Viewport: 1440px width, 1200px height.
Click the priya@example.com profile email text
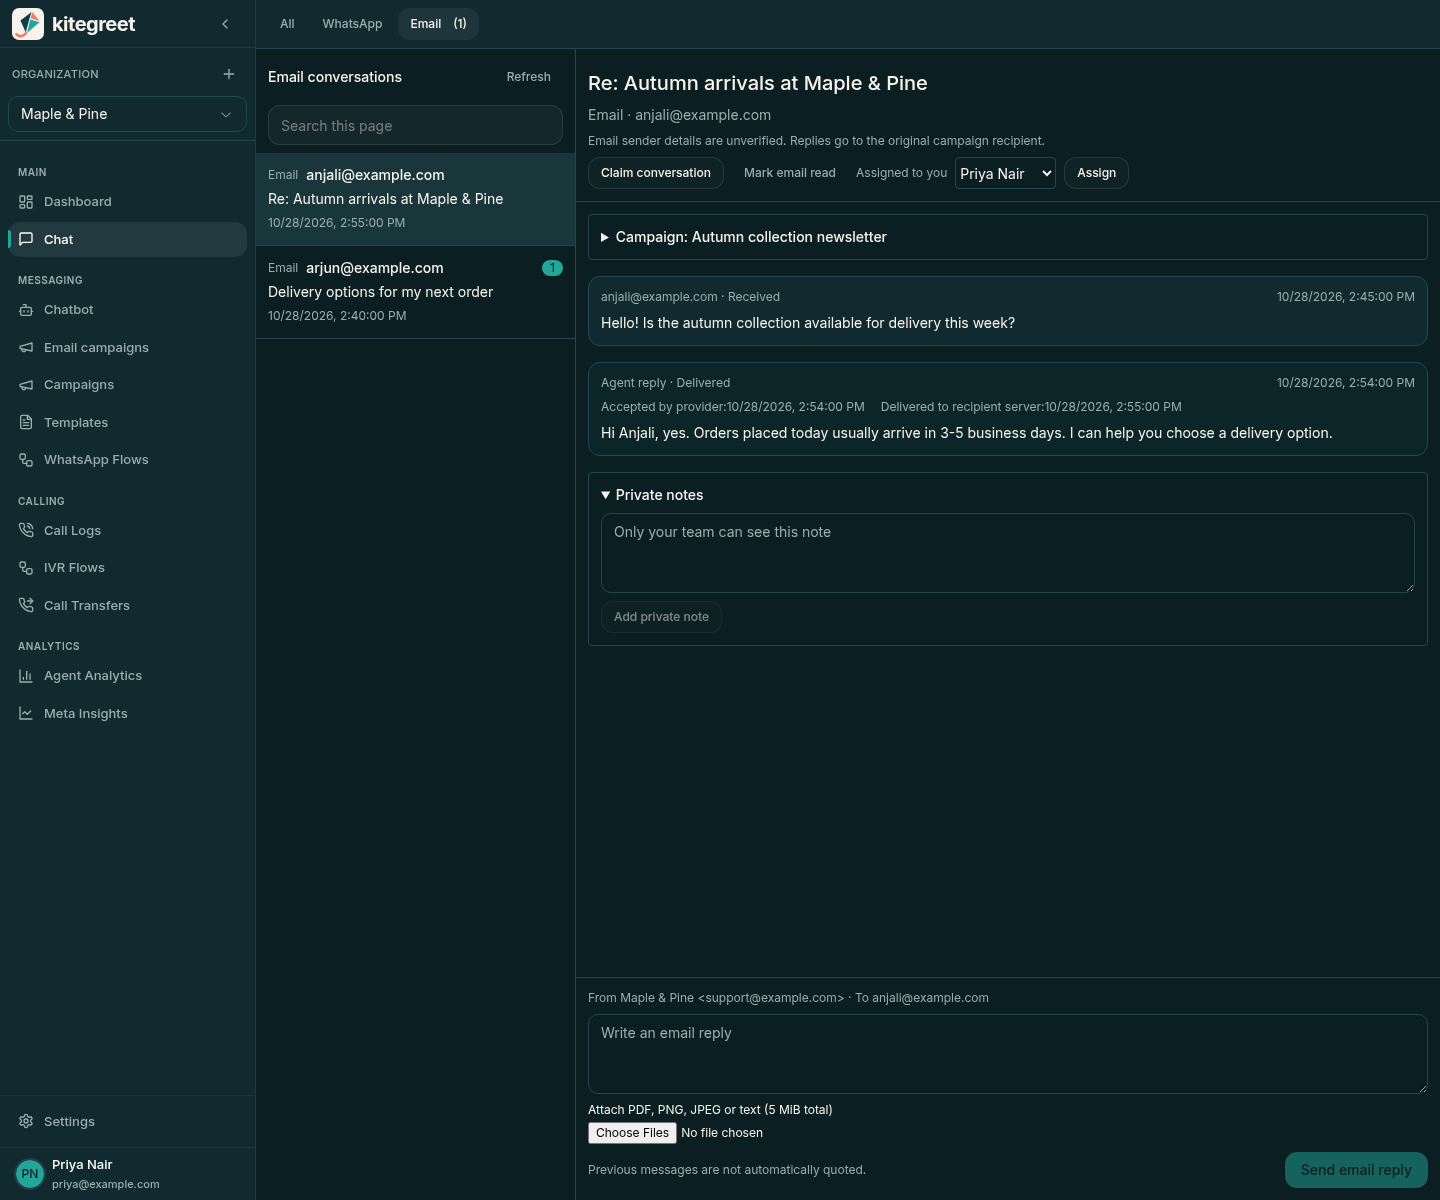coord(106,1184)
